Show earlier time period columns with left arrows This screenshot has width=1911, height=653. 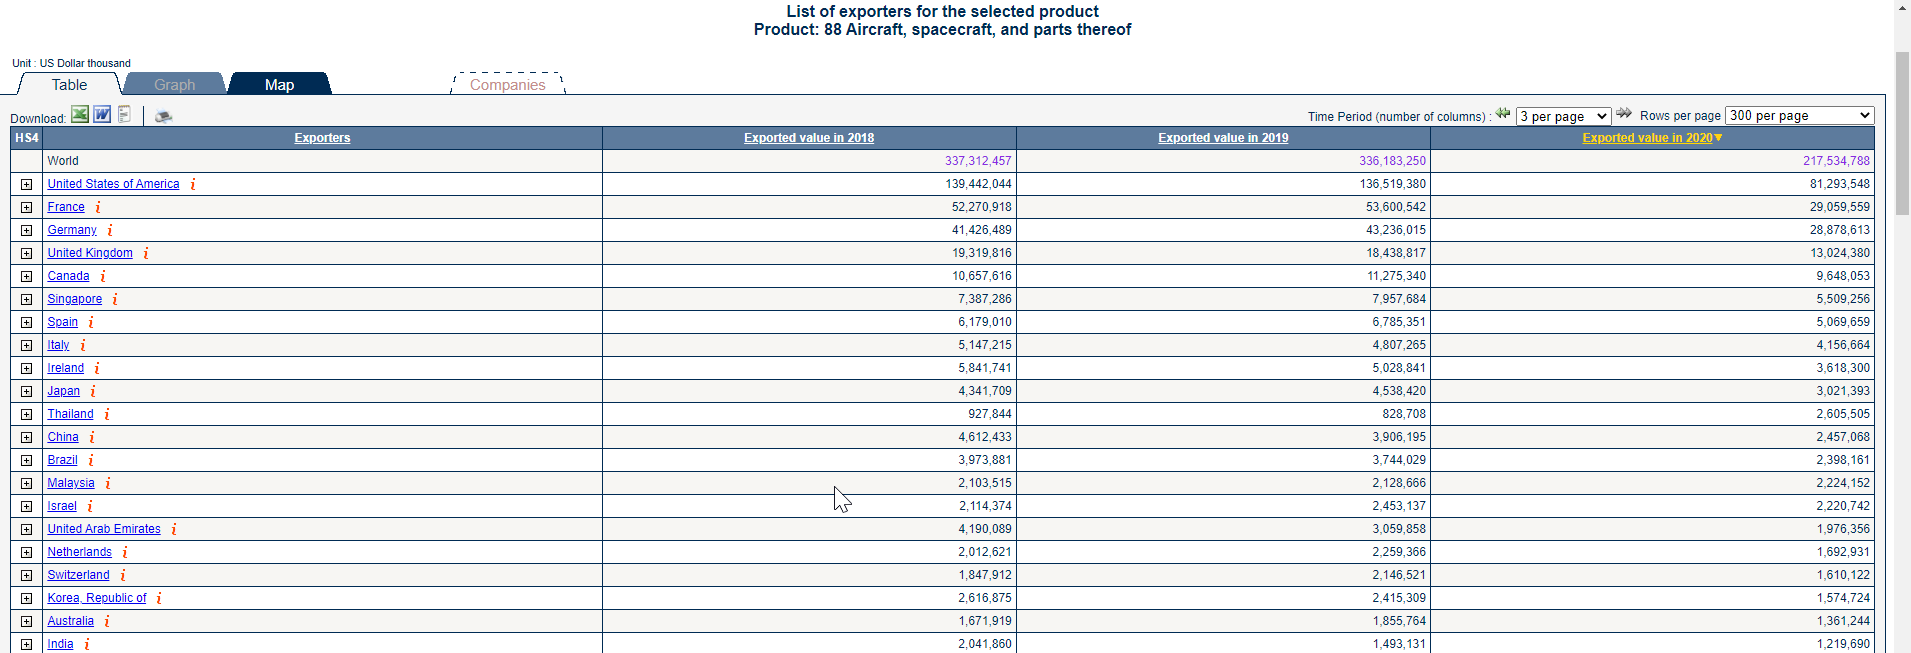[x=1503, y=114]
